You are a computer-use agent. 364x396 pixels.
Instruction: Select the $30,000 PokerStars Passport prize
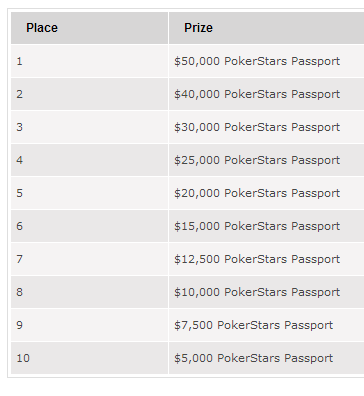[x=257, y=127]
